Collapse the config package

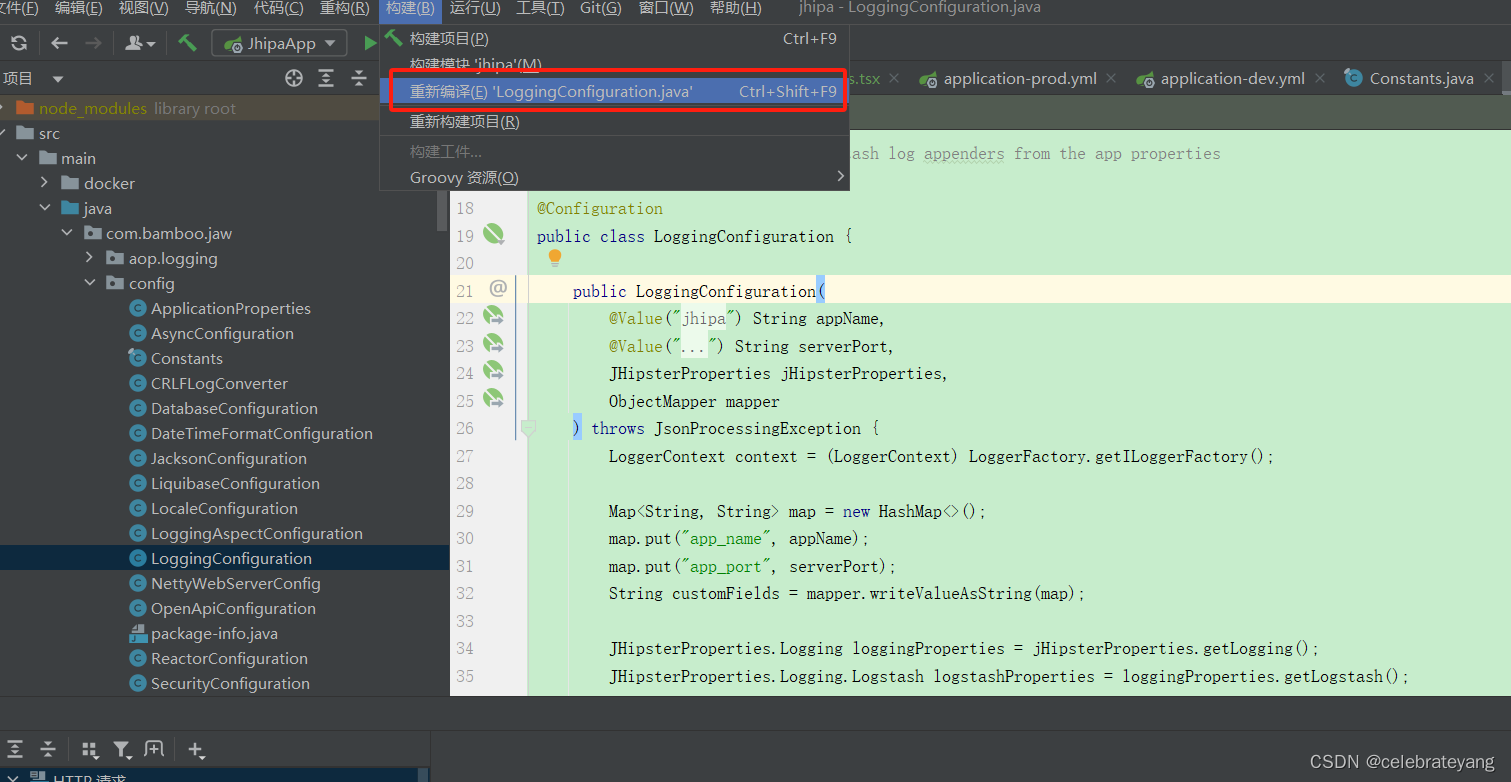89,283
